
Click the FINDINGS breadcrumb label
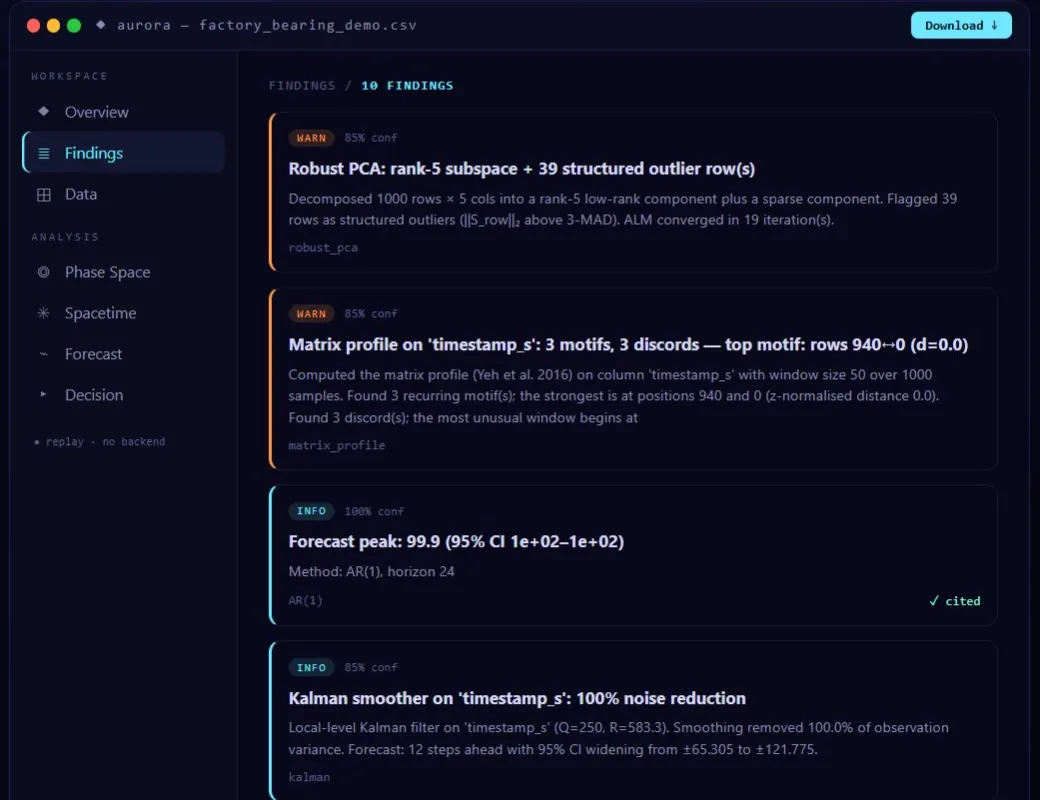302,86
